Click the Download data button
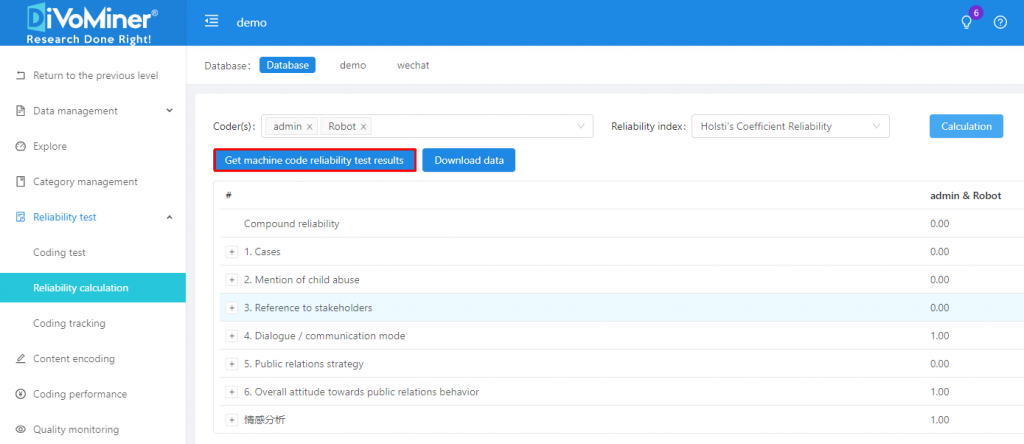Viewport: 1024px width, 444px height. pos(468,160)
